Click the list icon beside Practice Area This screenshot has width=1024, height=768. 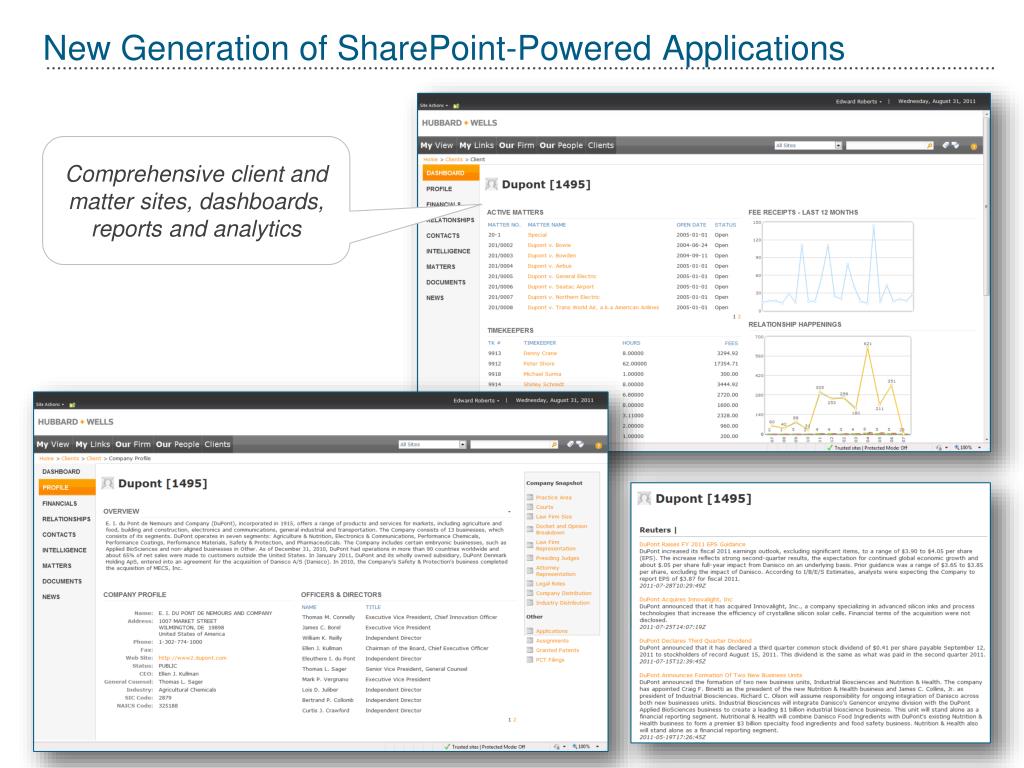coord(530,498)
